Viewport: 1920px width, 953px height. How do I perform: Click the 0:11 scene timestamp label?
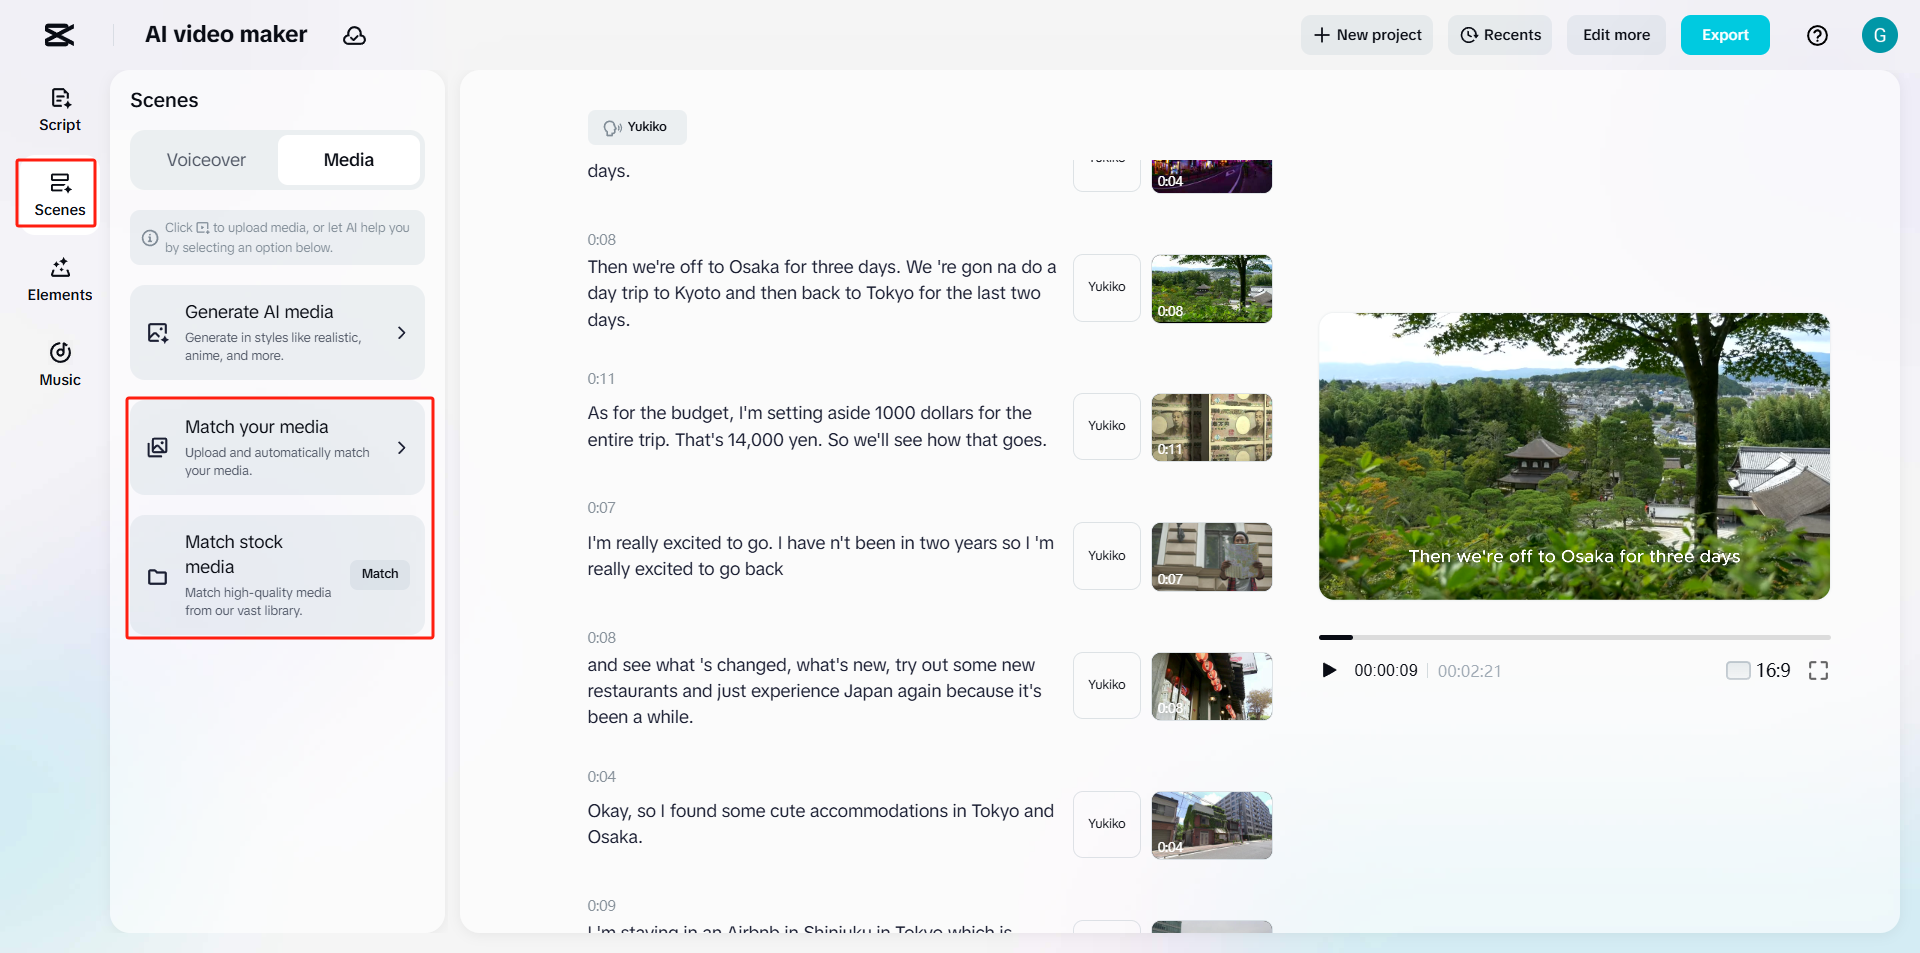601,379
